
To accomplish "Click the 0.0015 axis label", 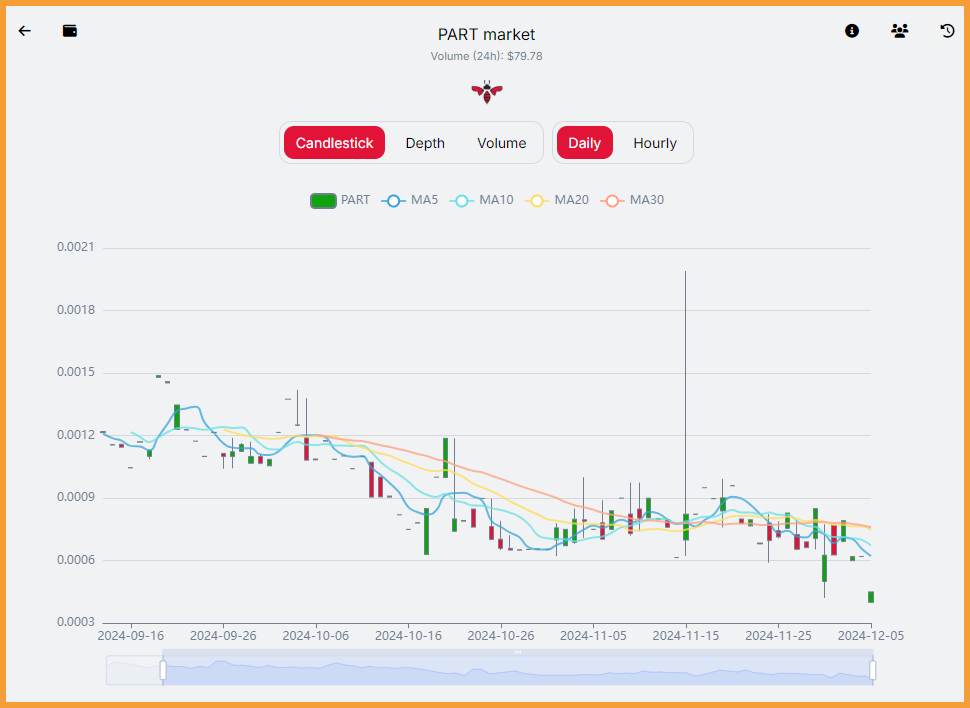I will [x=76, y=373].
